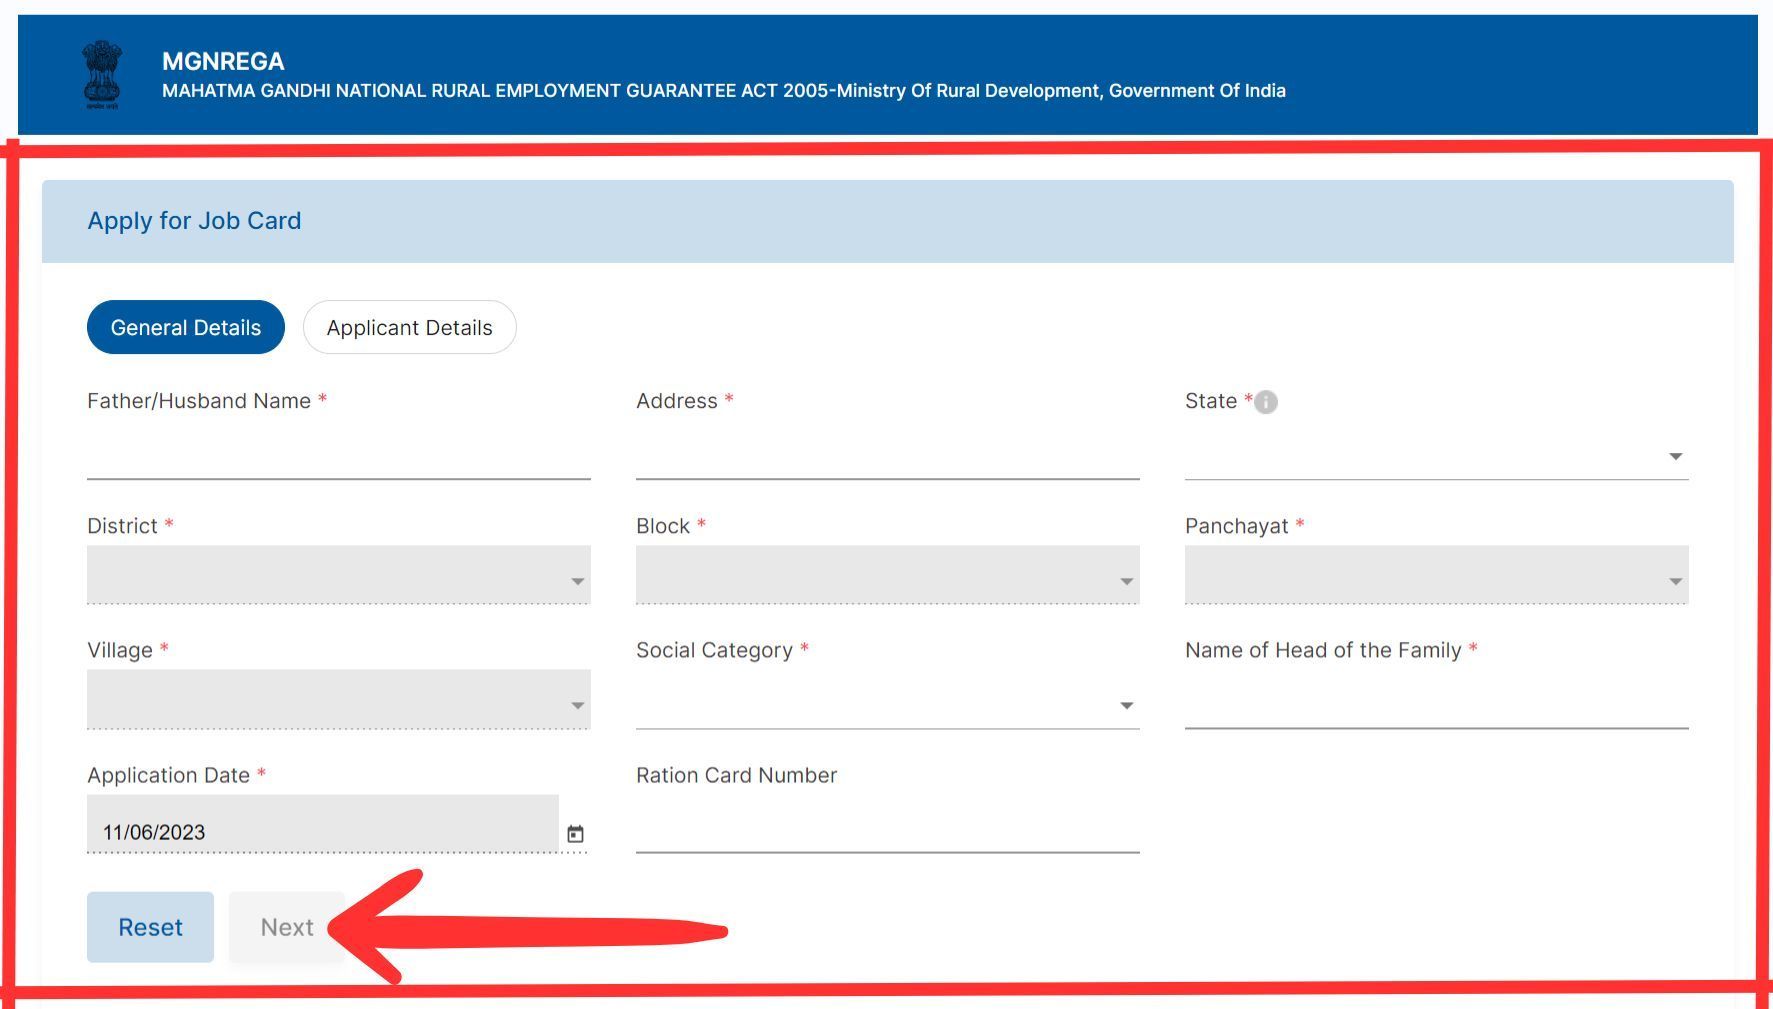Click the State info icon

coord(1265,402)
